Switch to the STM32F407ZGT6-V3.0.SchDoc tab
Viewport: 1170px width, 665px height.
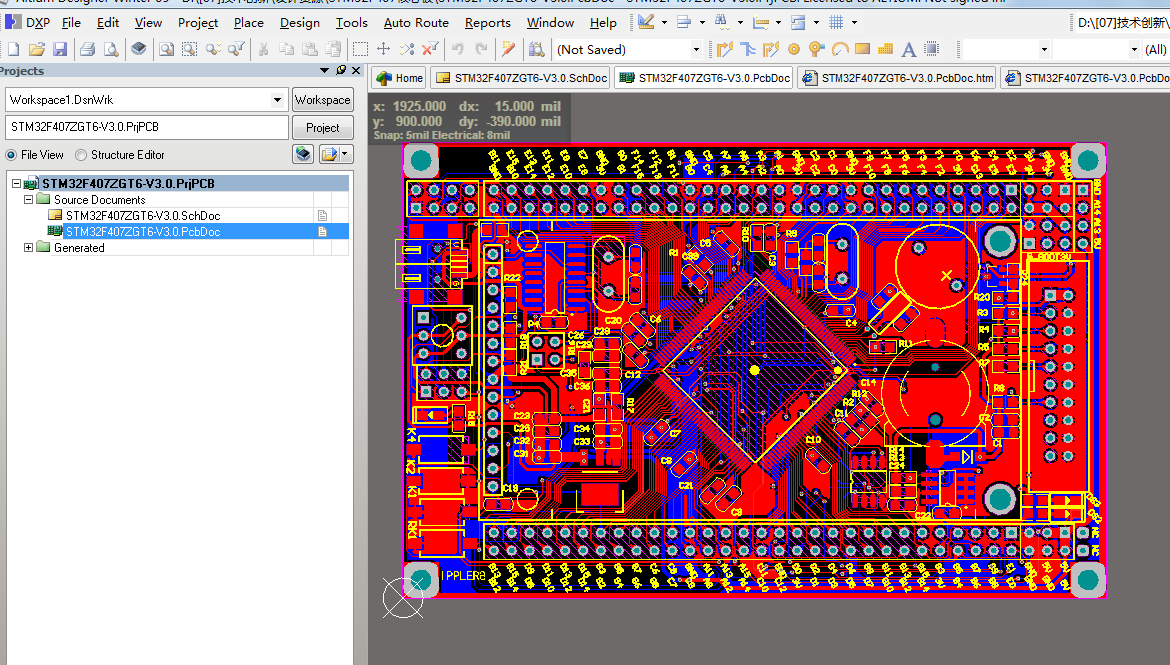(x=522, y=78)
